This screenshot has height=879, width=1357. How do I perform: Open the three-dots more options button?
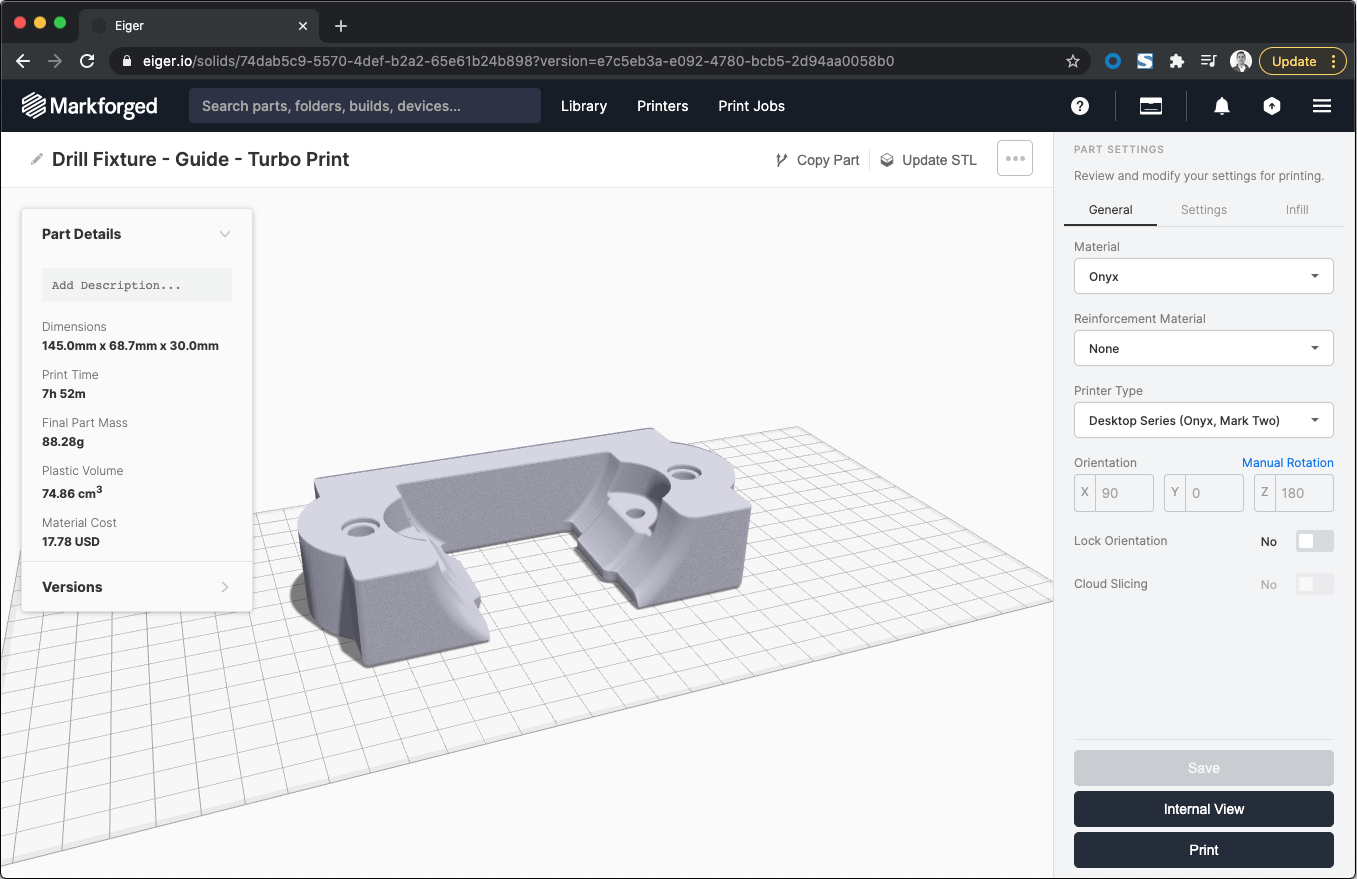pyautogui.click(x=1015, y=159)
